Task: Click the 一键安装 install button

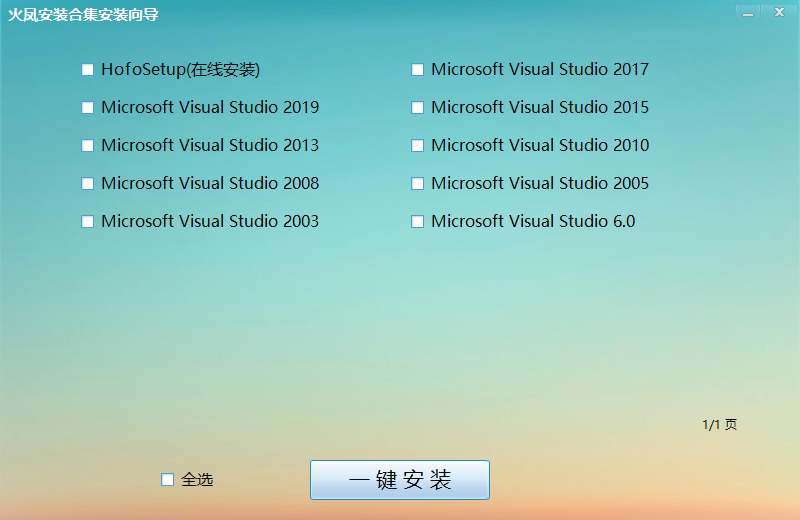Action: (400, 480)
